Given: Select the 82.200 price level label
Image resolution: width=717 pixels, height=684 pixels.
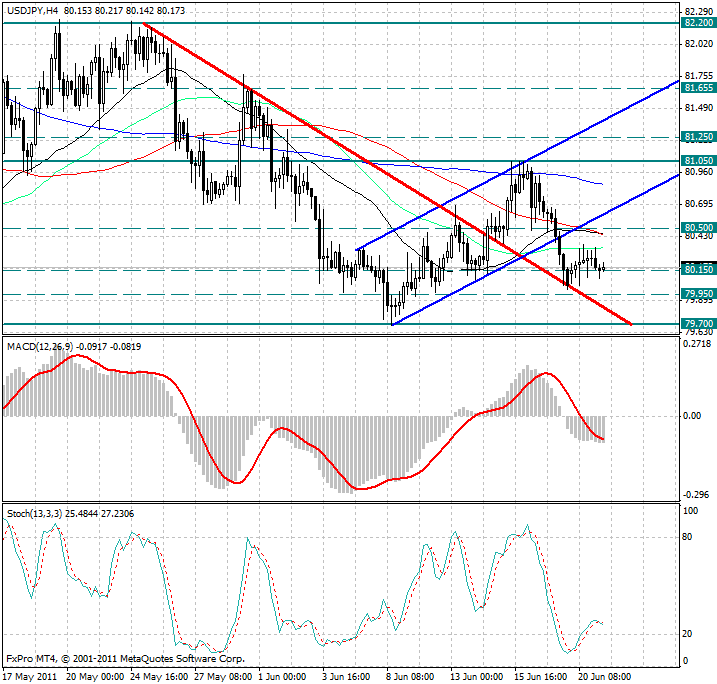Looking at the screenshot, I should (x=697, y=22).
